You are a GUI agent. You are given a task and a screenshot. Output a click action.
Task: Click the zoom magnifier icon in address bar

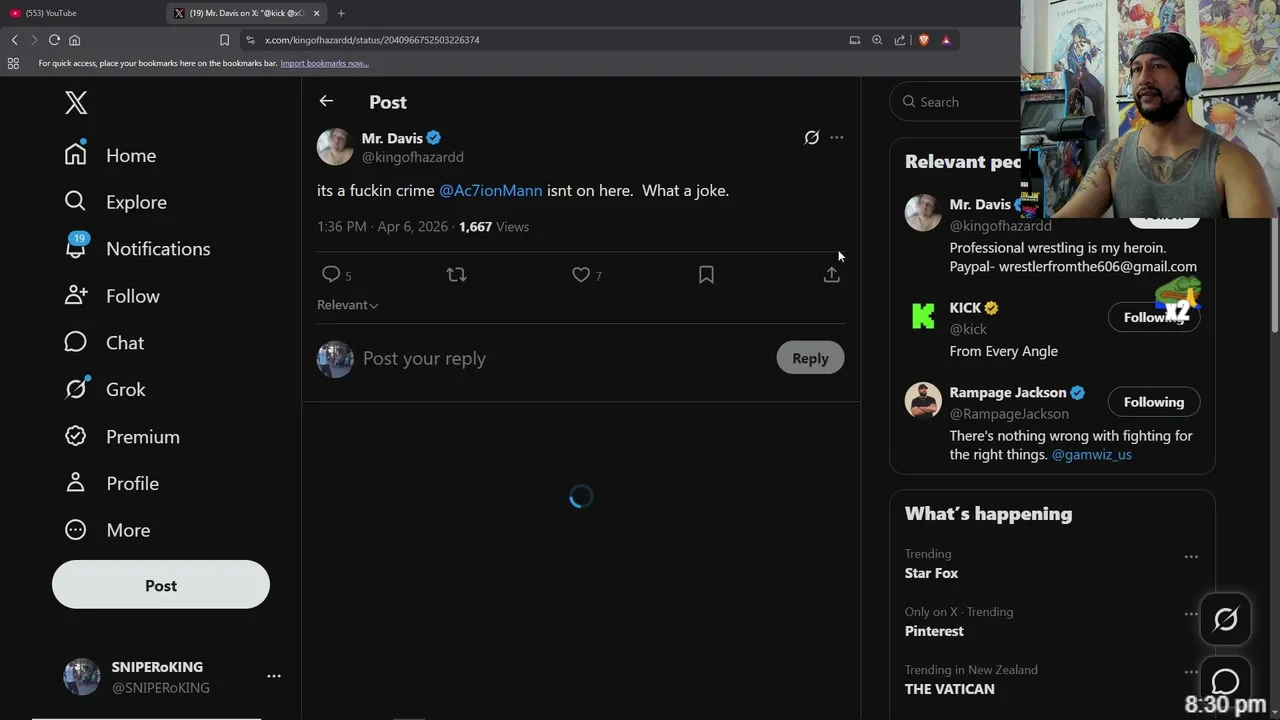pyautogui.click(x=877, y=40)
